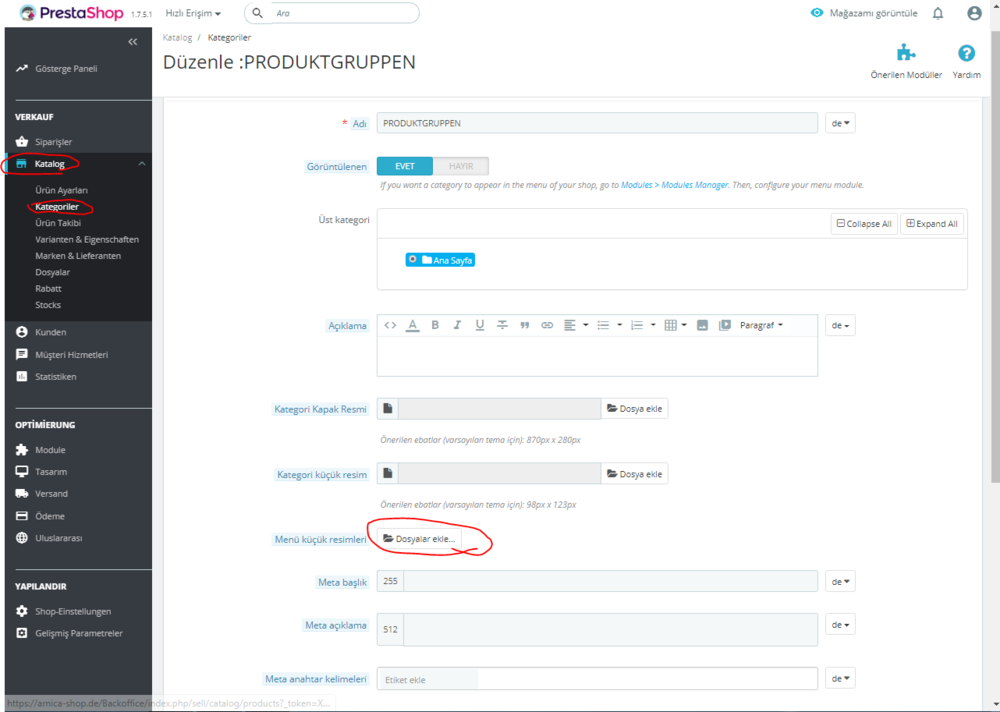Click Dosya ekle for Kategori Kapak Resmi
Screen dimensions: 1000x712
(x=635, y=408)
